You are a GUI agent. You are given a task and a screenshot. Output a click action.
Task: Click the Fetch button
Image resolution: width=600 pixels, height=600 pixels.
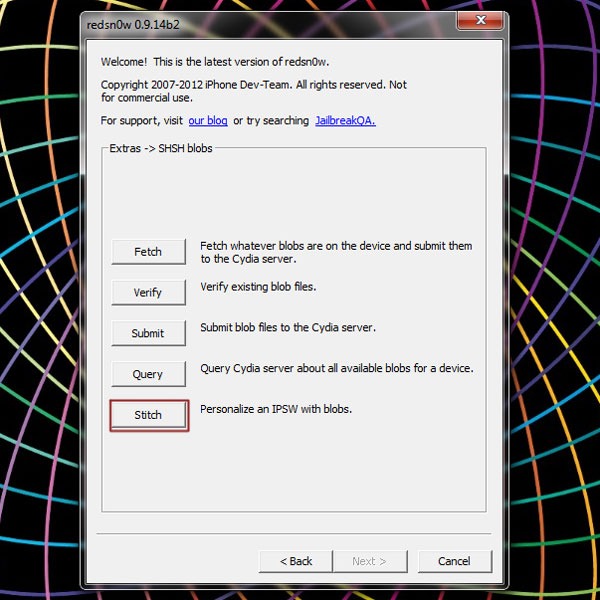point(148,251)
